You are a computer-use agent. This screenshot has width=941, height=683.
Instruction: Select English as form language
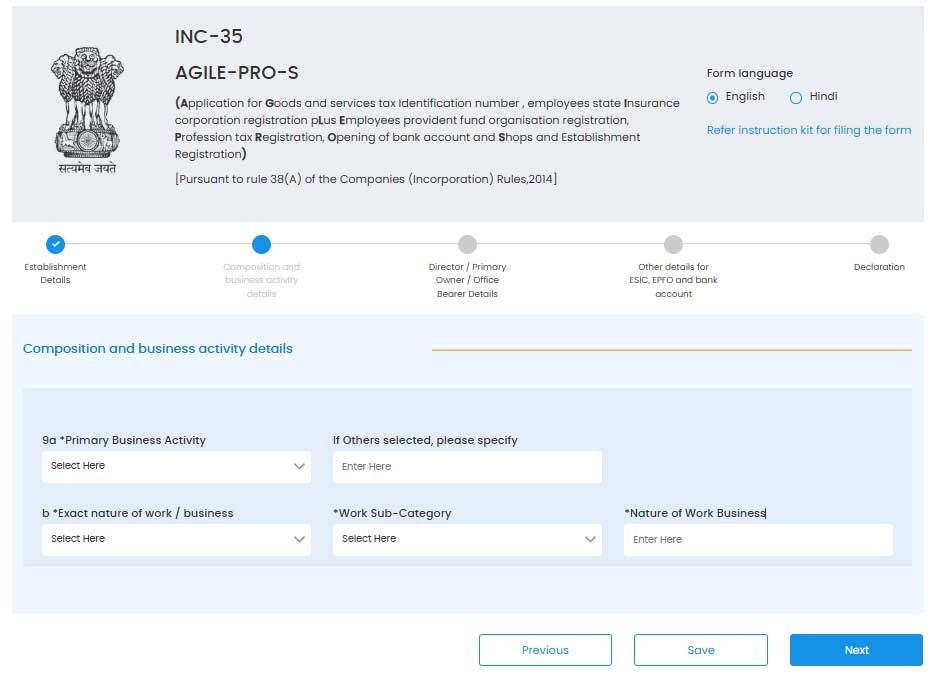click(713, 98)
